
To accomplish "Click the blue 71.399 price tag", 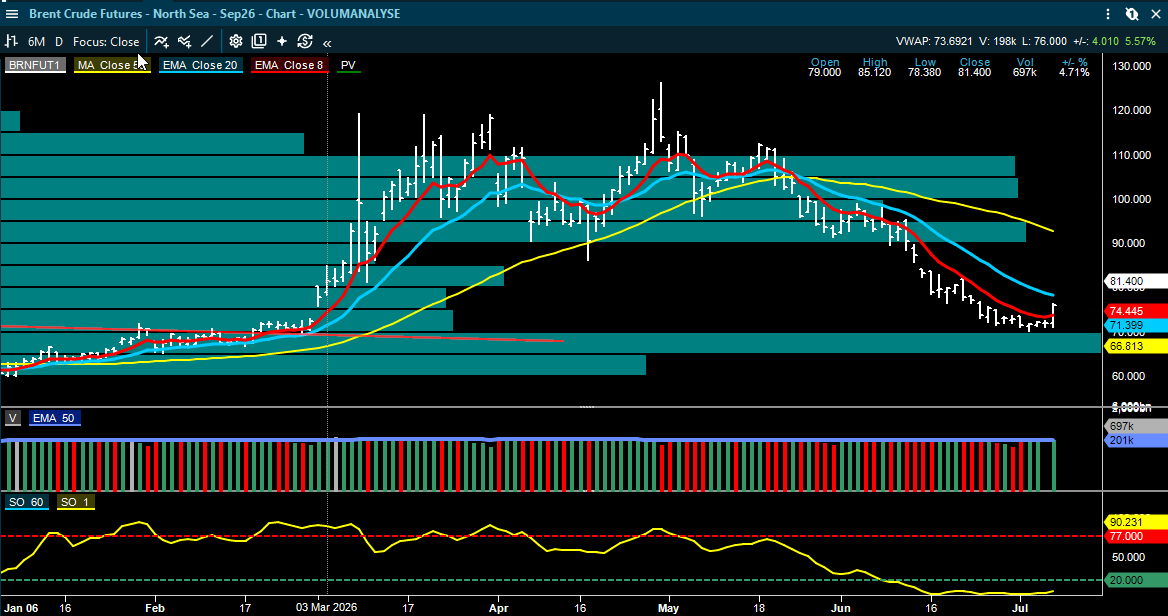I will [x=1135, y=326].
